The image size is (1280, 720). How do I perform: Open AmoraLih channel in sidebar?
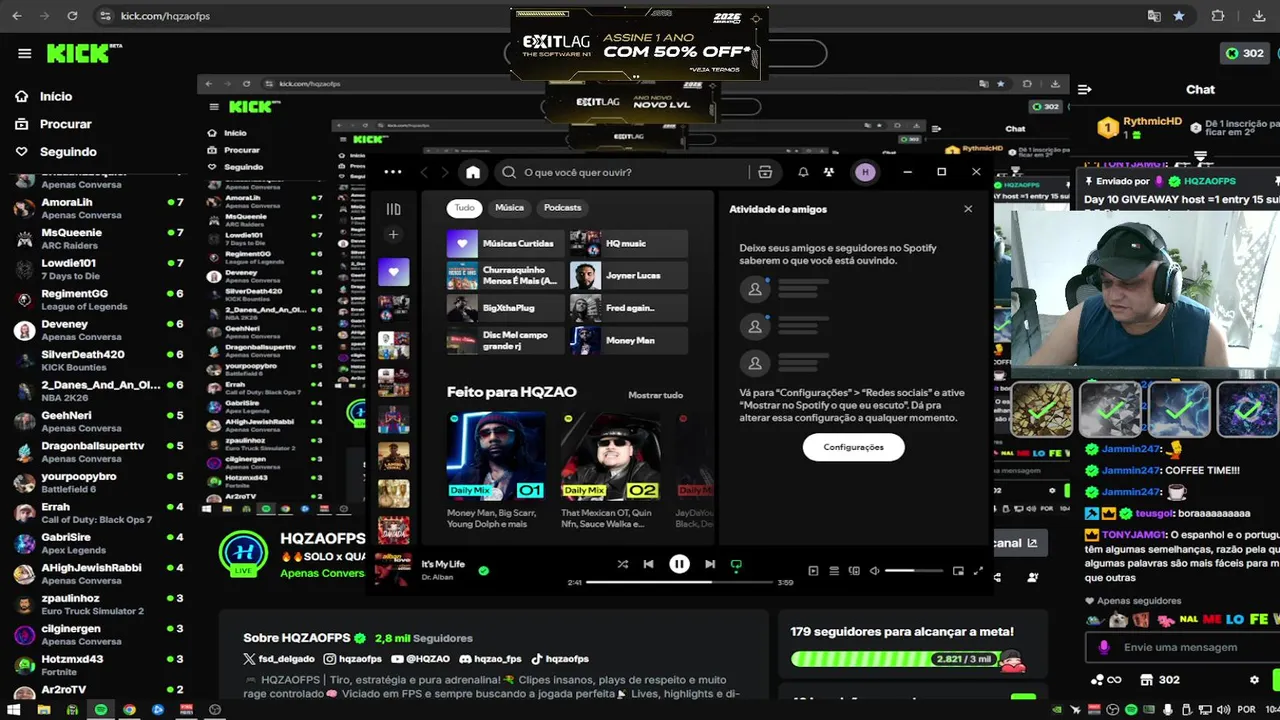[98, 208]
